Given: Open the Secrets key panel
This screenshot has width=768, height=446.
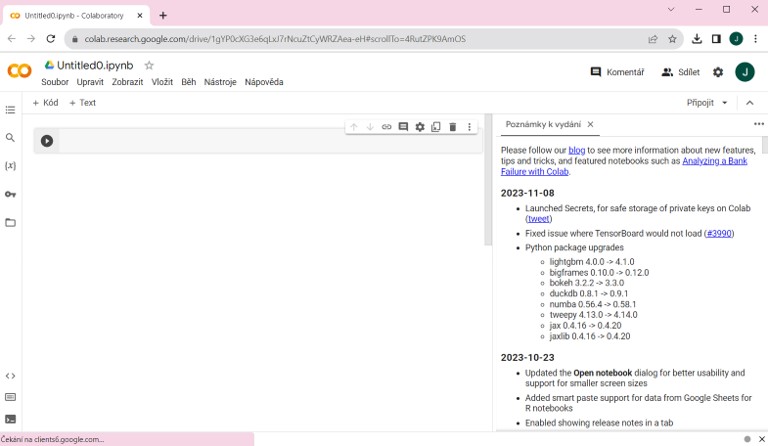Looking at the screenshot, I should pos(10,194).
